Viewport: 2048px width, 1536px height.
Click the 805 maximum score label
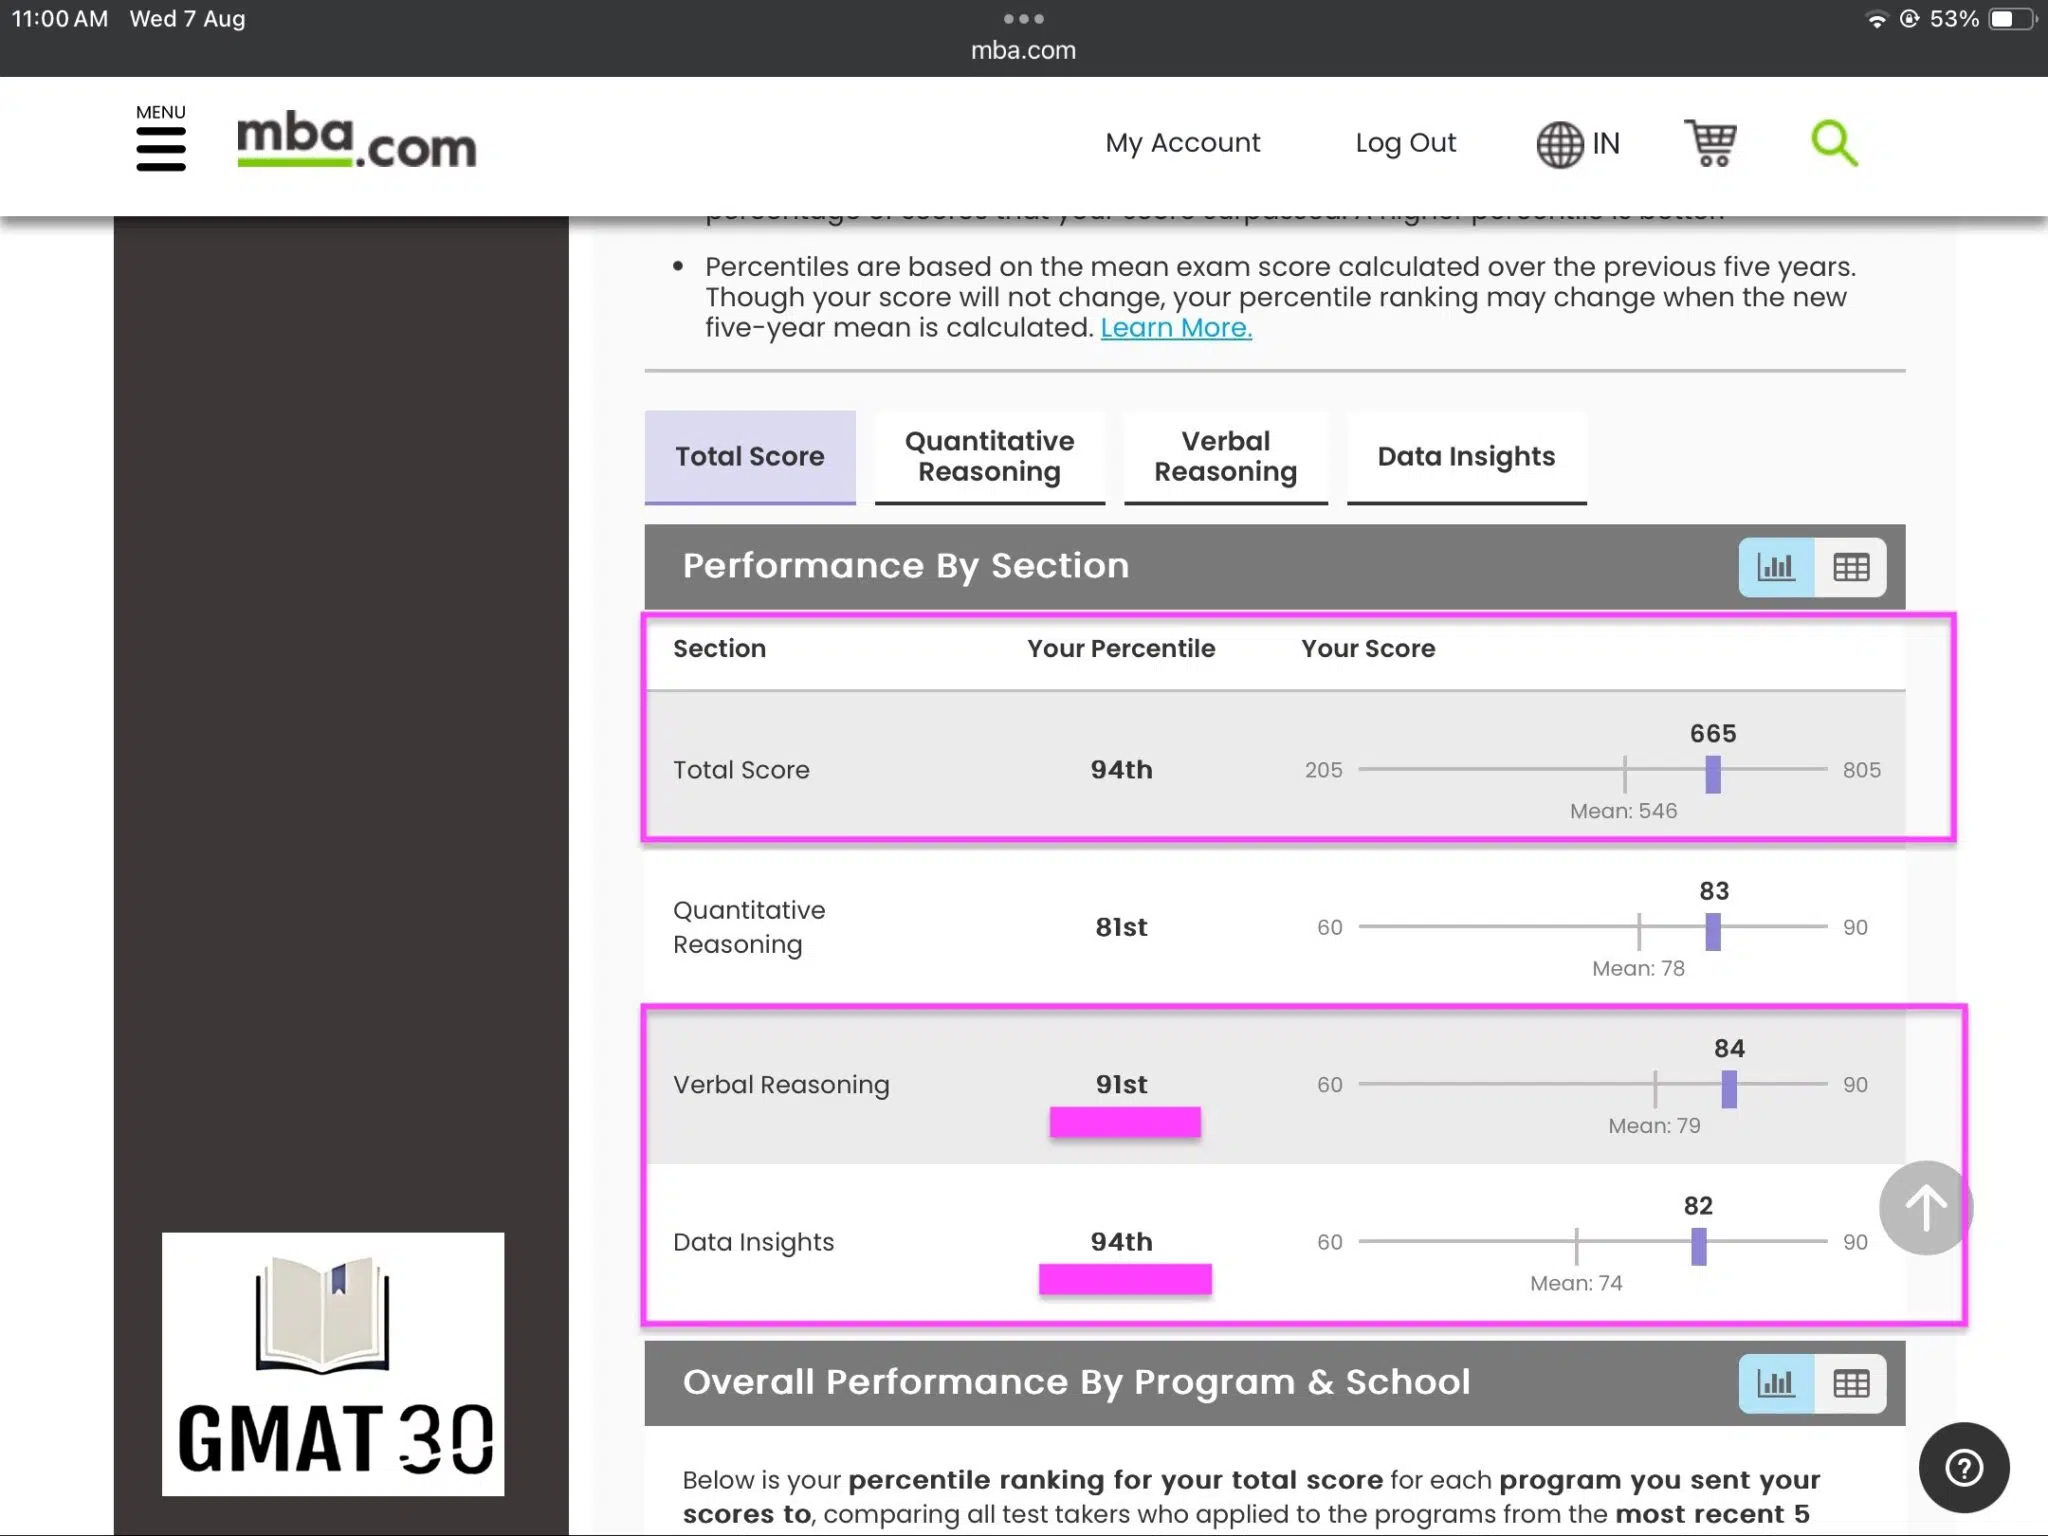pyautogui.click(x=1861, y=770)
